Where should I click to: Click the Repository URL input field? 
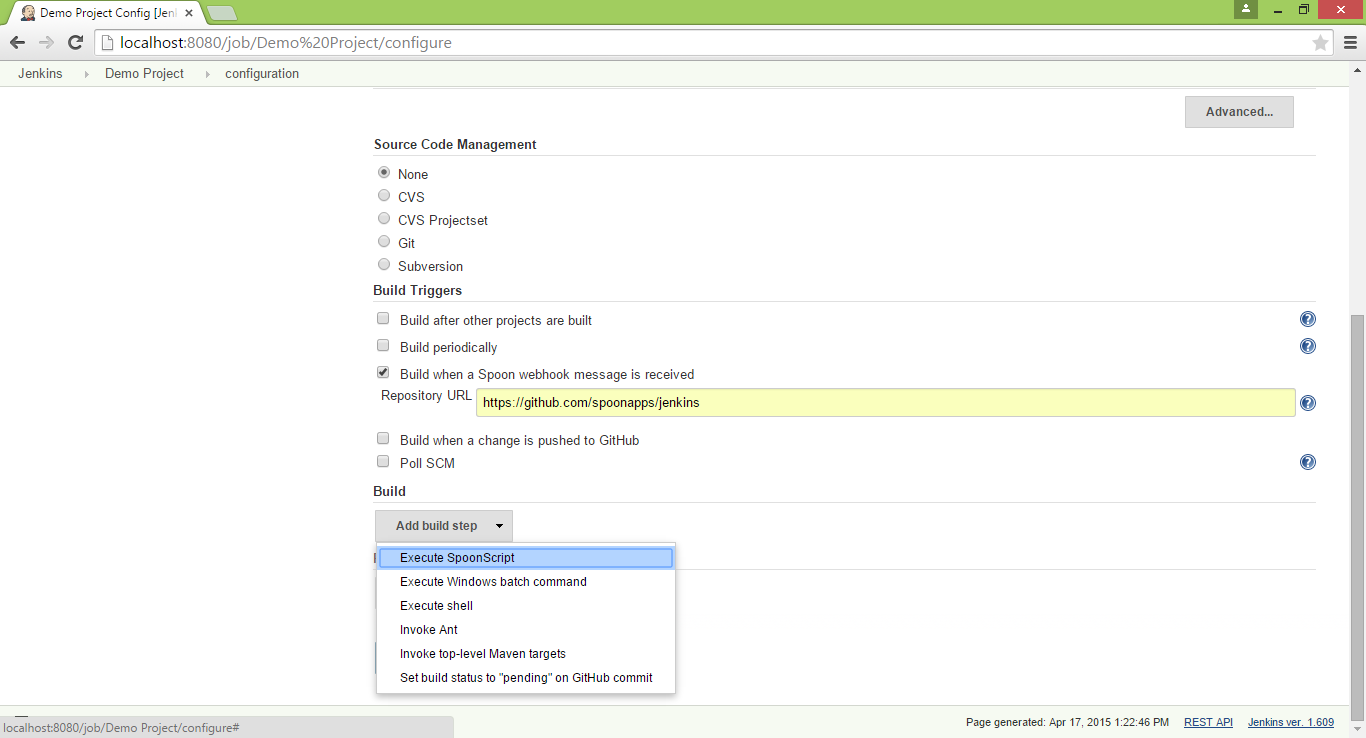886,403
